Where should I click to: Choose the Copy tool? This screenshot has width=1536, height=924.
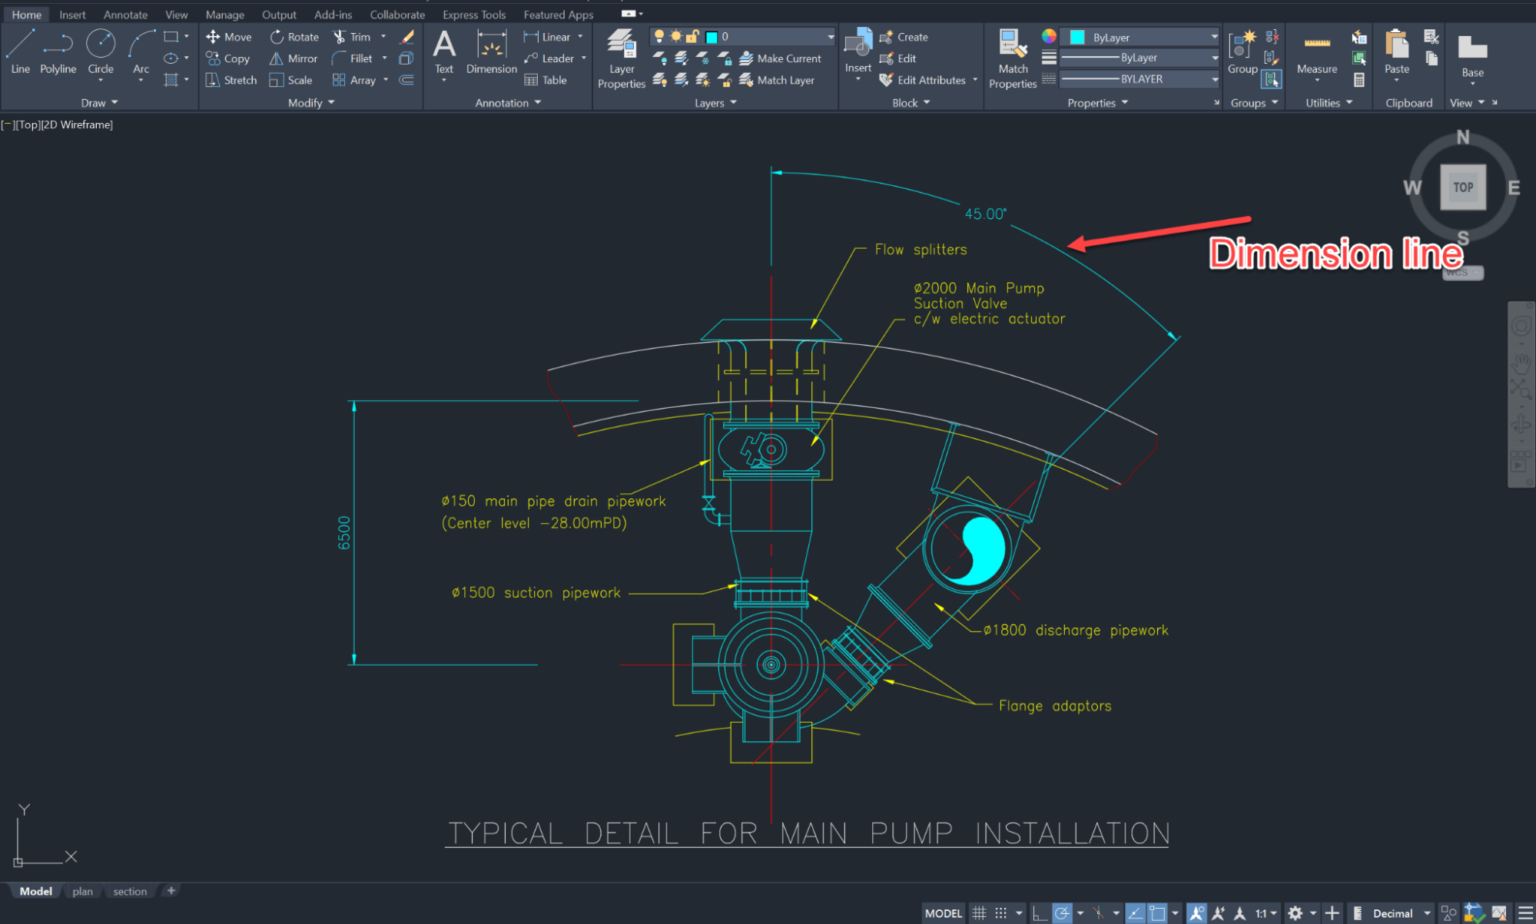(228, 59)
